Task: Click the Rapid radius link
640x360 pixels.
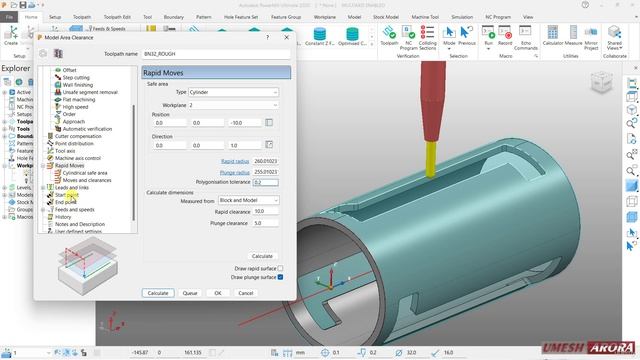Action: pos(235,161)
